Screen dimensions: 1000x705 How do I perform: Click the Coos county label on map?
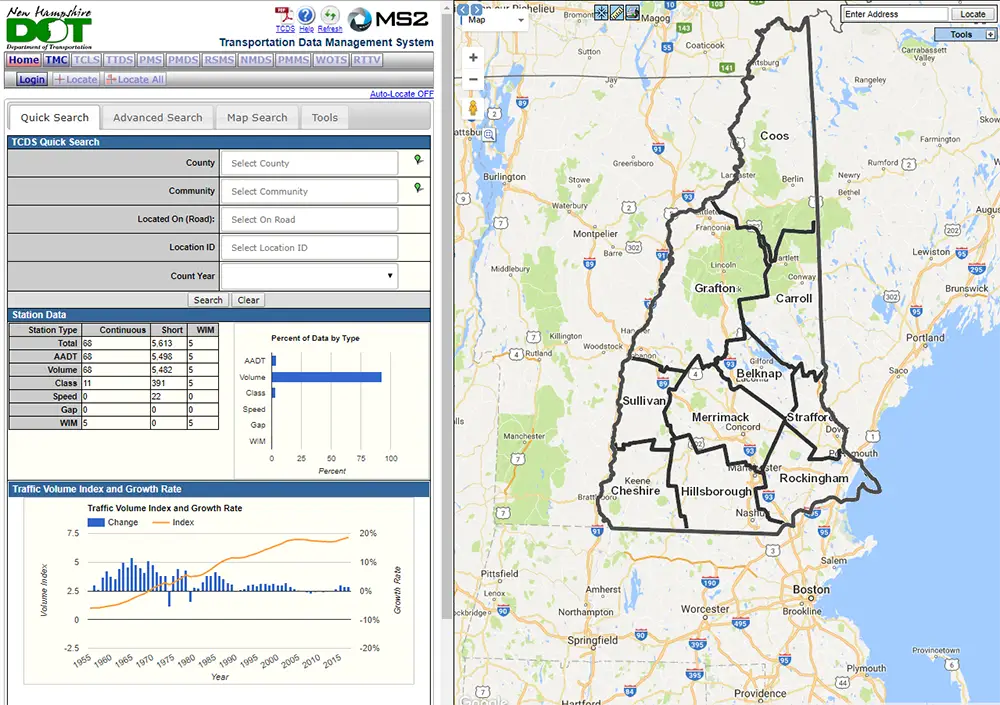(774, 136)
